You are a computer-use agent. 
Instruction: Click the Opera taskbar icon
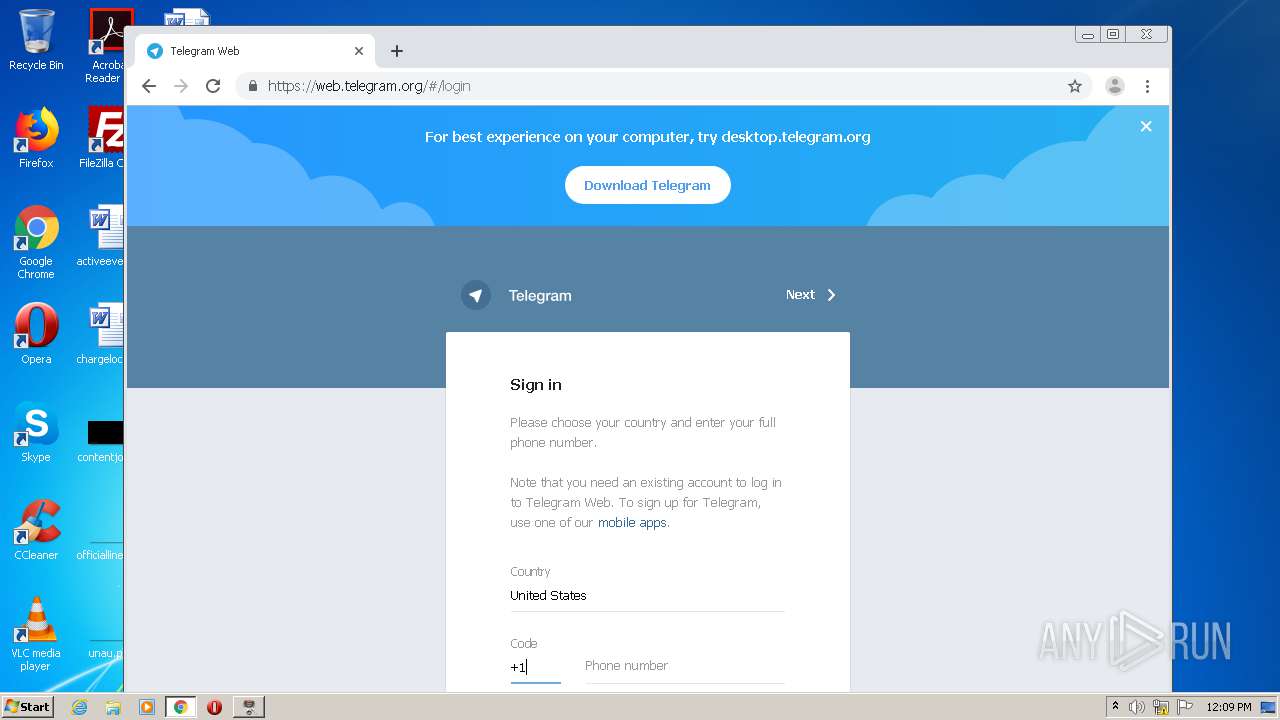(x=214, y=707)
